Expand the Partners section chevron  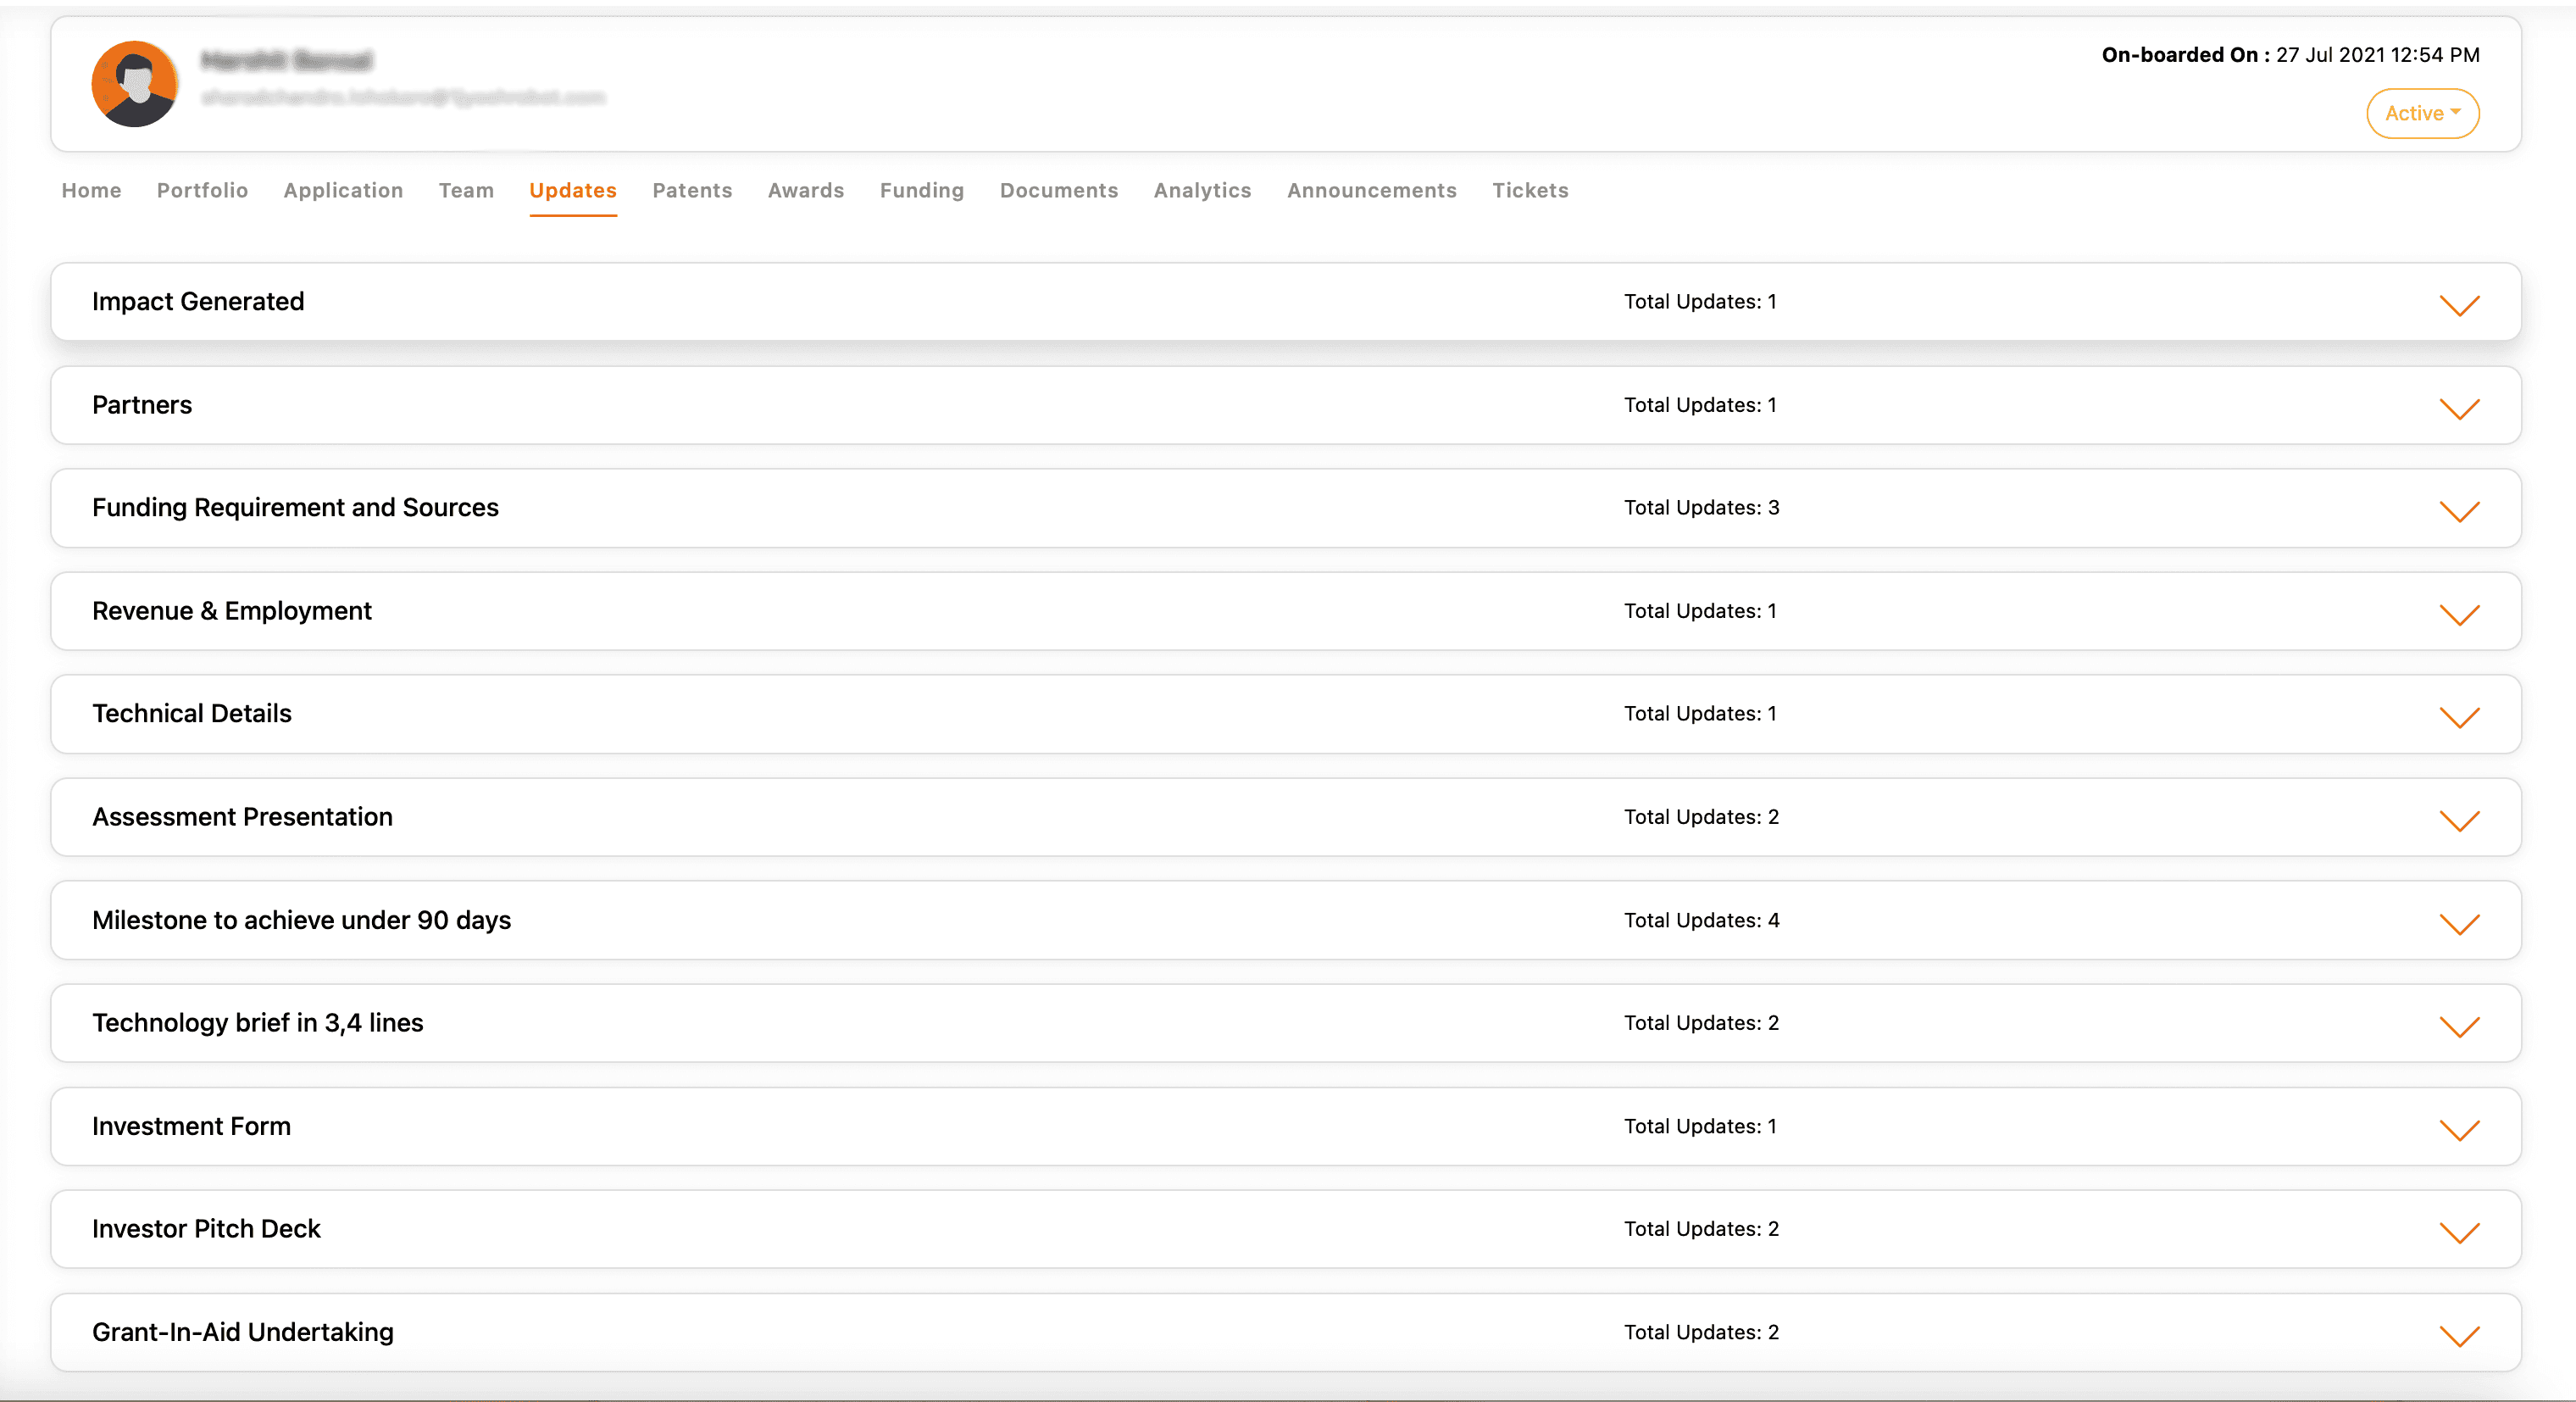click(x=2458, y=408)
